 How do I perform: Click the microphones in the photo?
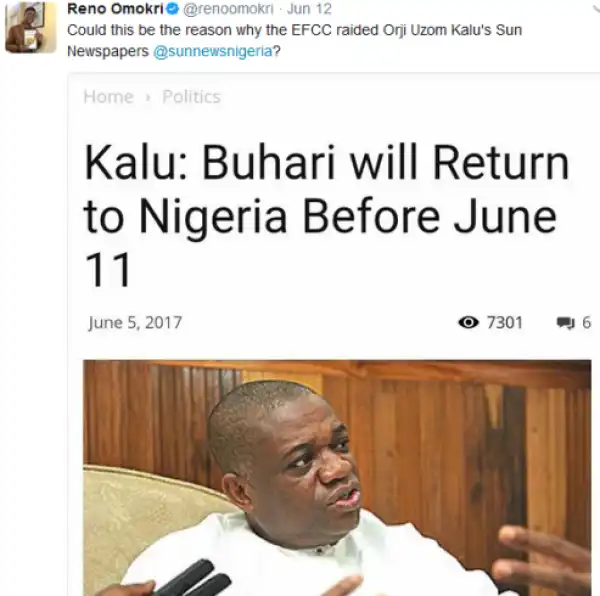click(193, 578)
